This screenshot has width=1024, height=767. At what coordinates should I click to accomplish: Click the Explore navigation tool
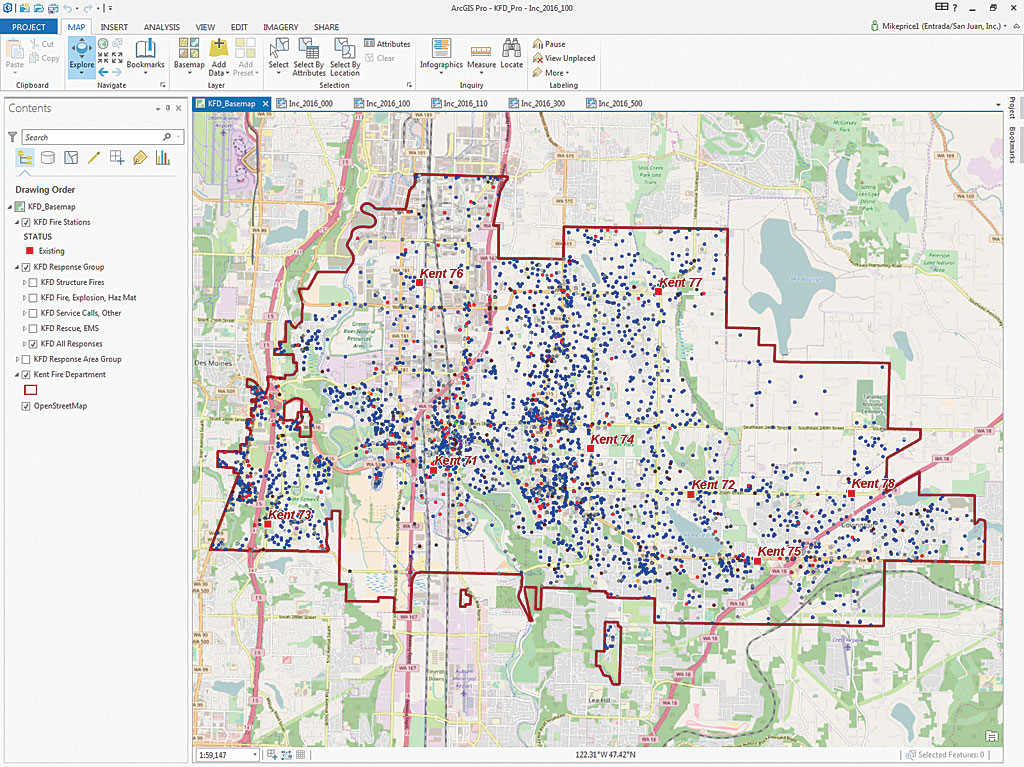coord(82,56)
